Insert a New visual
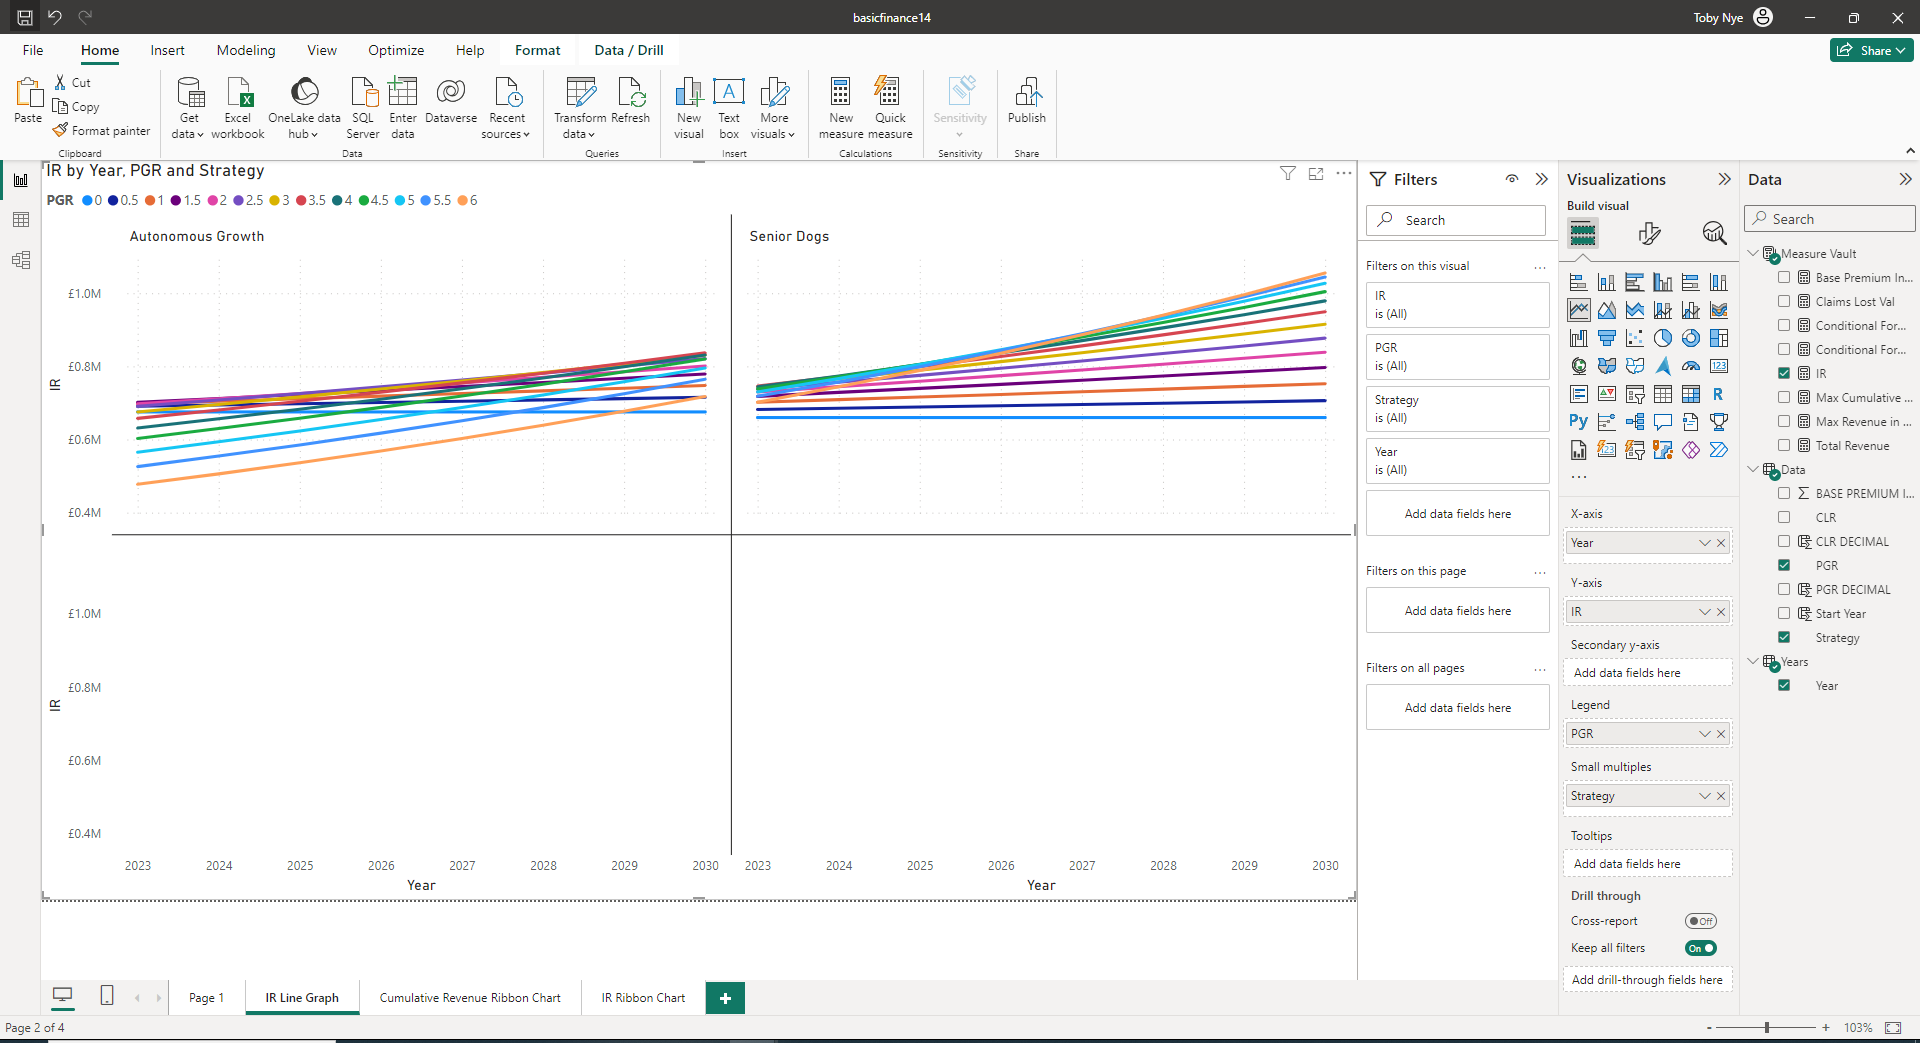The width and height of the screenshot is (1920, 1043). click(689, 107)
